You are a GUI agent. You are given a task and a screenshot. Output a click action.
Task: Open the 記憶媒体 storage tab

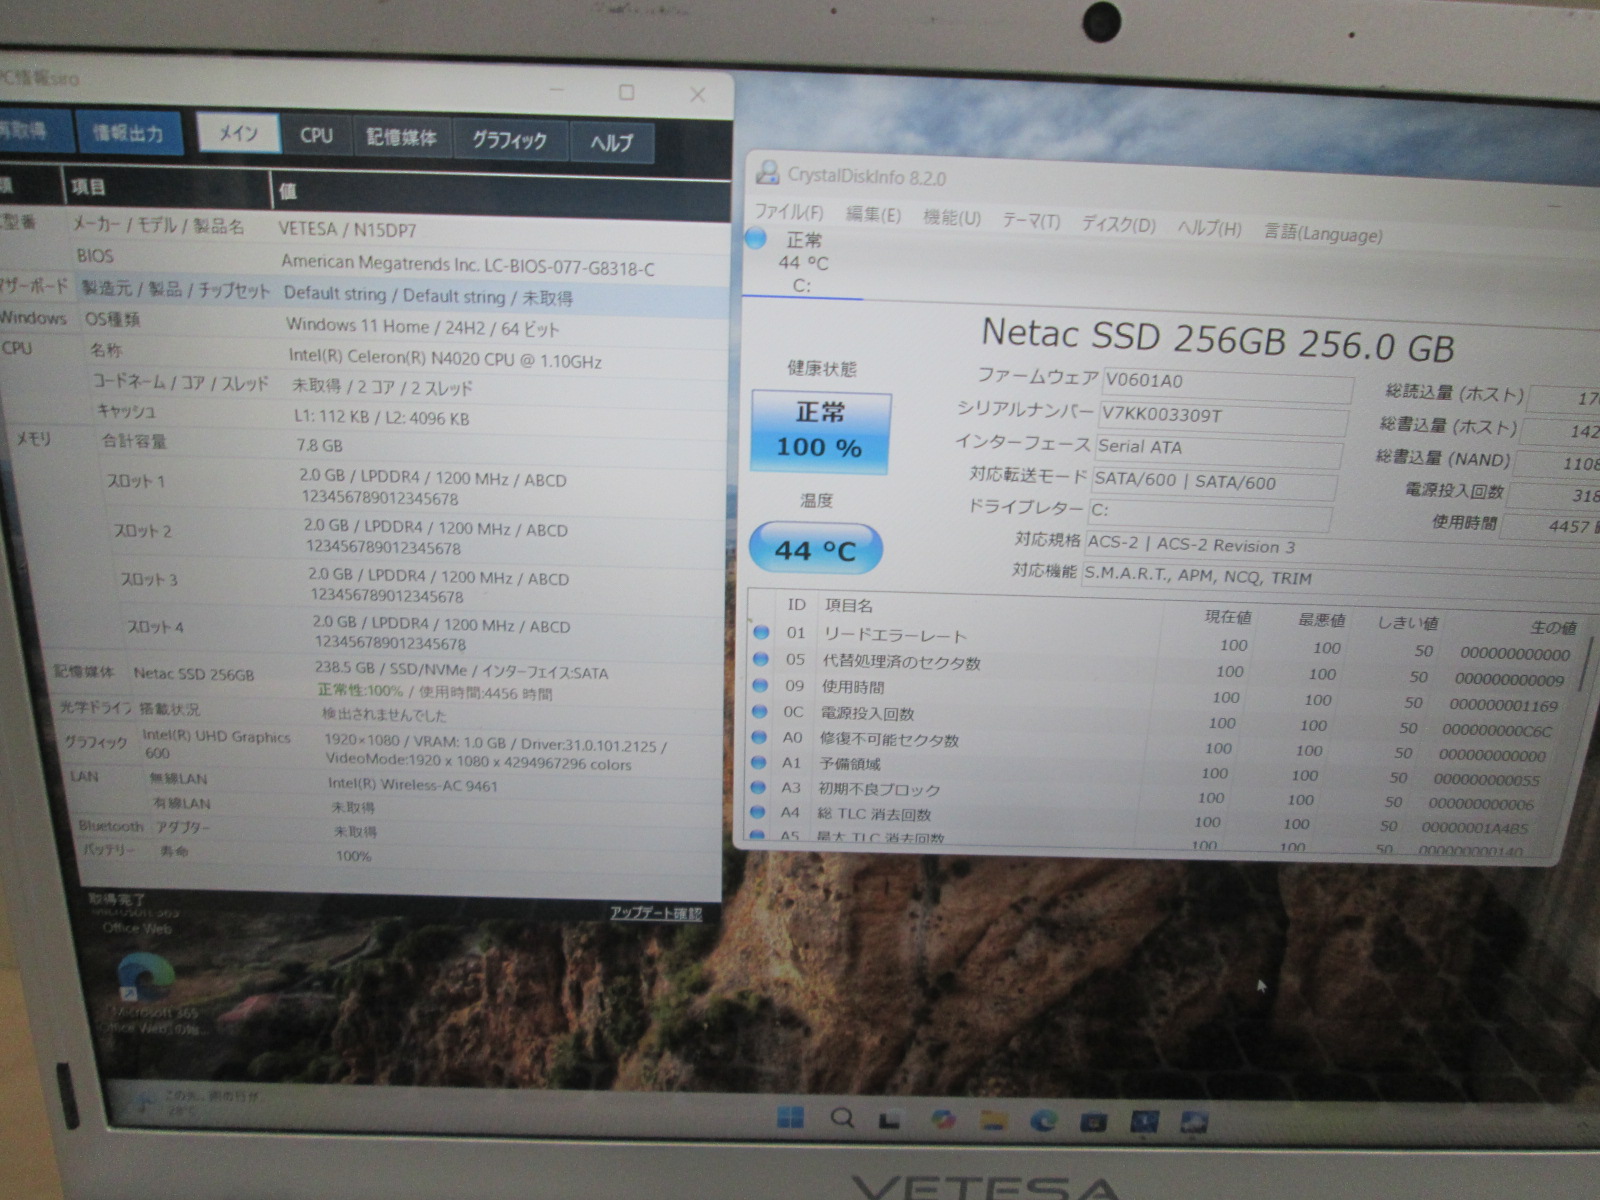401,138
